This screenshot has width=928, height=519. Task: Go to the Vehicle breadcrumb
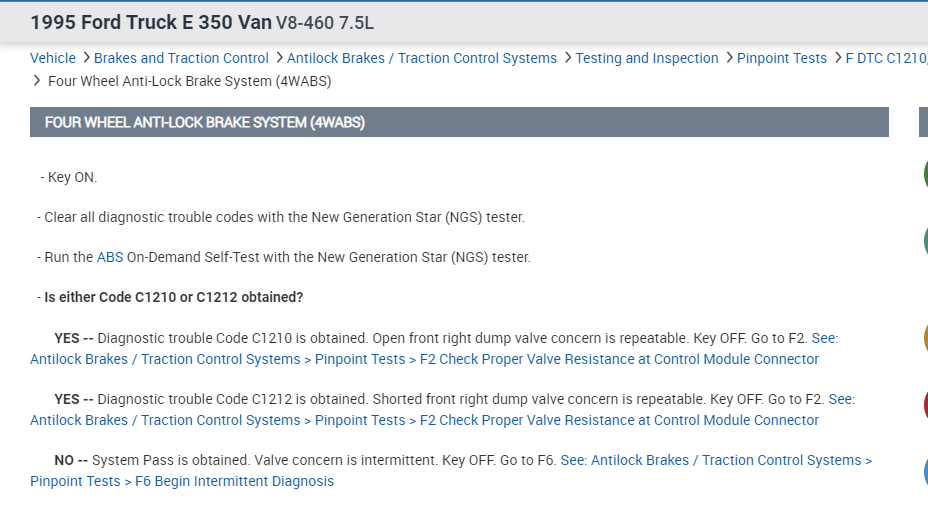[x=53, y=58]
